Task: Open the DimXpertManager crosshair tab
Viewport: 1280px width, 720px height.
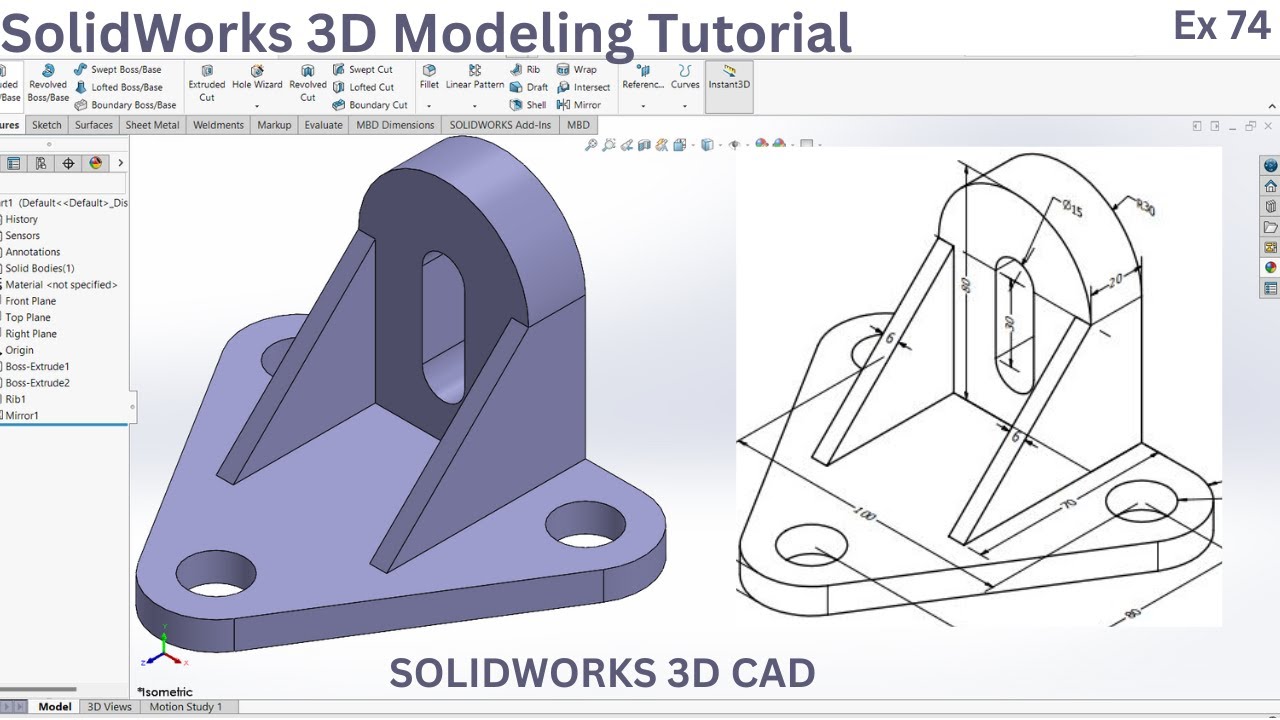Action: pos(68,163)
